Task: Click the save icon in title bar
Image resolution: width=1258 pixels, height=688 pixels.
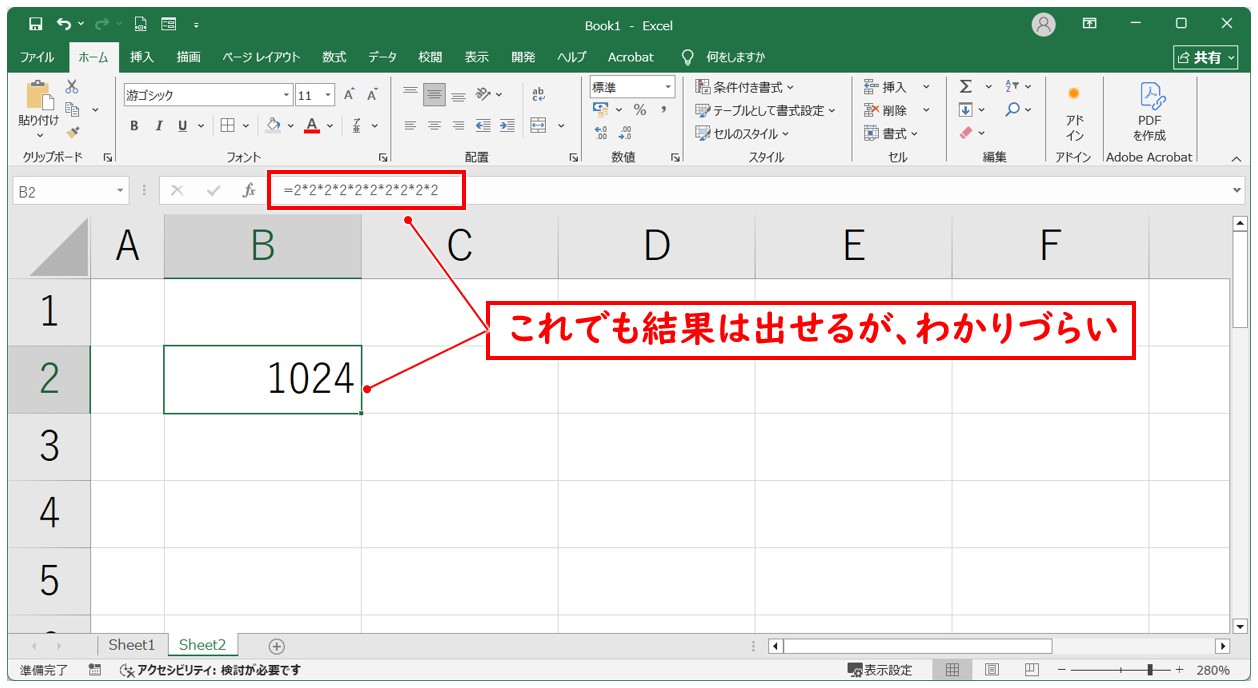Action: 36,24
